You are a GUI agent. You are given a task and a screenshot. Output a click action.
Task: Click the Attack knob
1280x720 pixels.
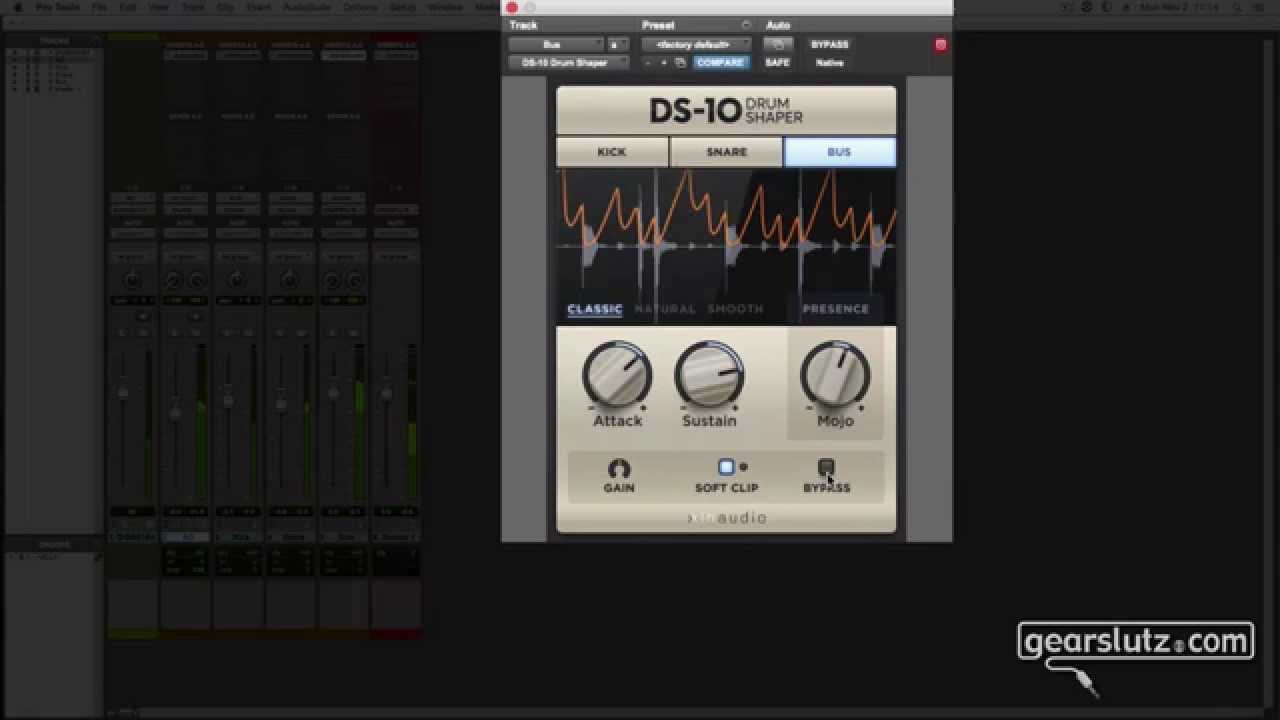[x=617, y=376]
